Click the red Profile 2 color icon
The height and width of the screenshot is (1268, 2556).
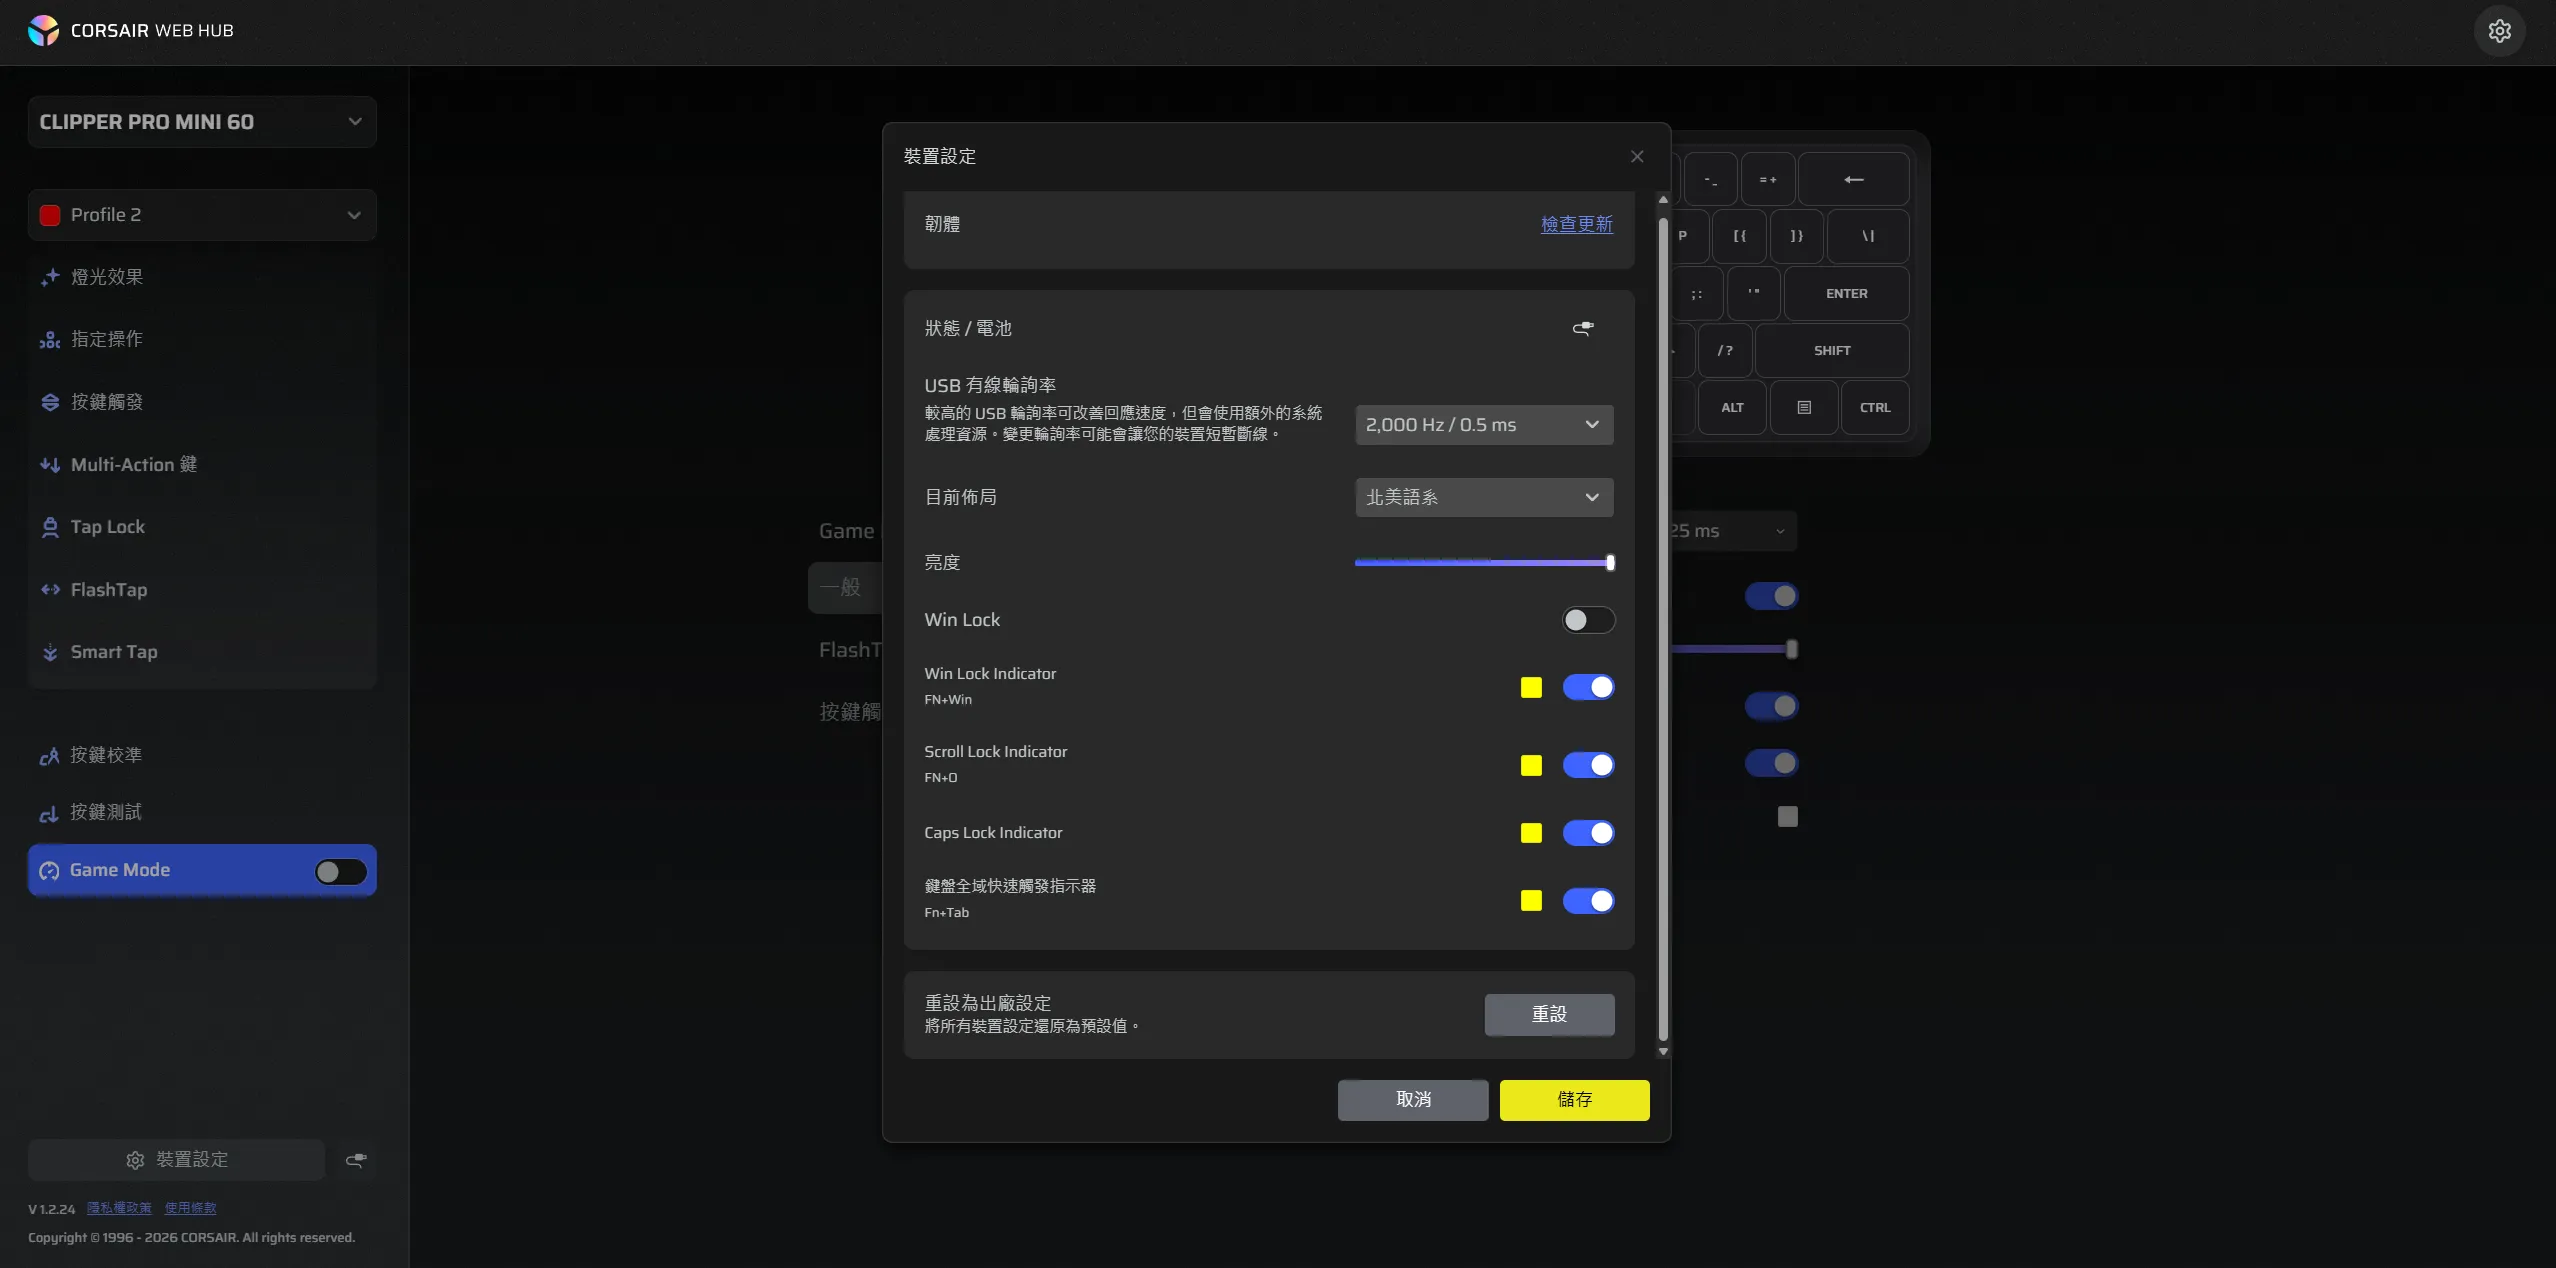tap(50, 215)
